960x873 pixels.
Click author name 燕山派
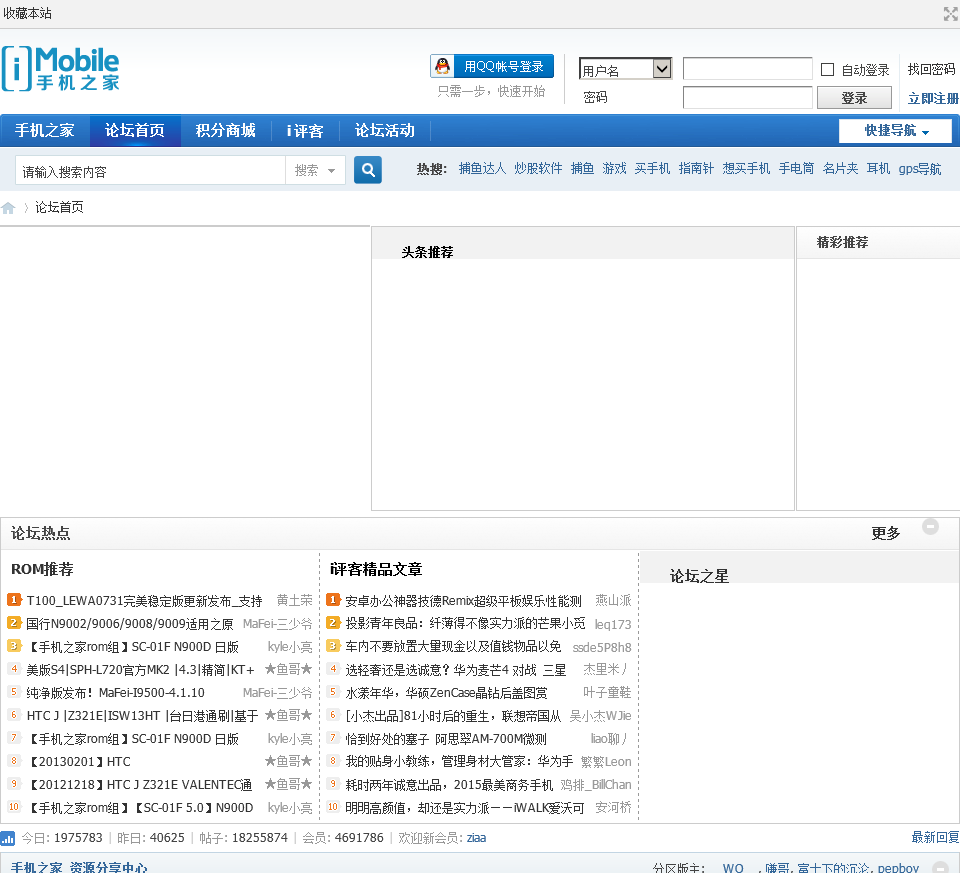[x=613, y=600]
